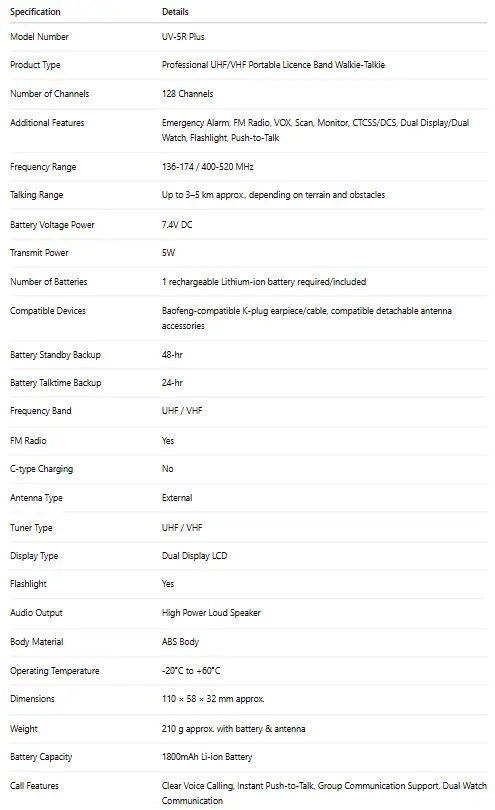Select the 128 Channels value

click(187, 94)
